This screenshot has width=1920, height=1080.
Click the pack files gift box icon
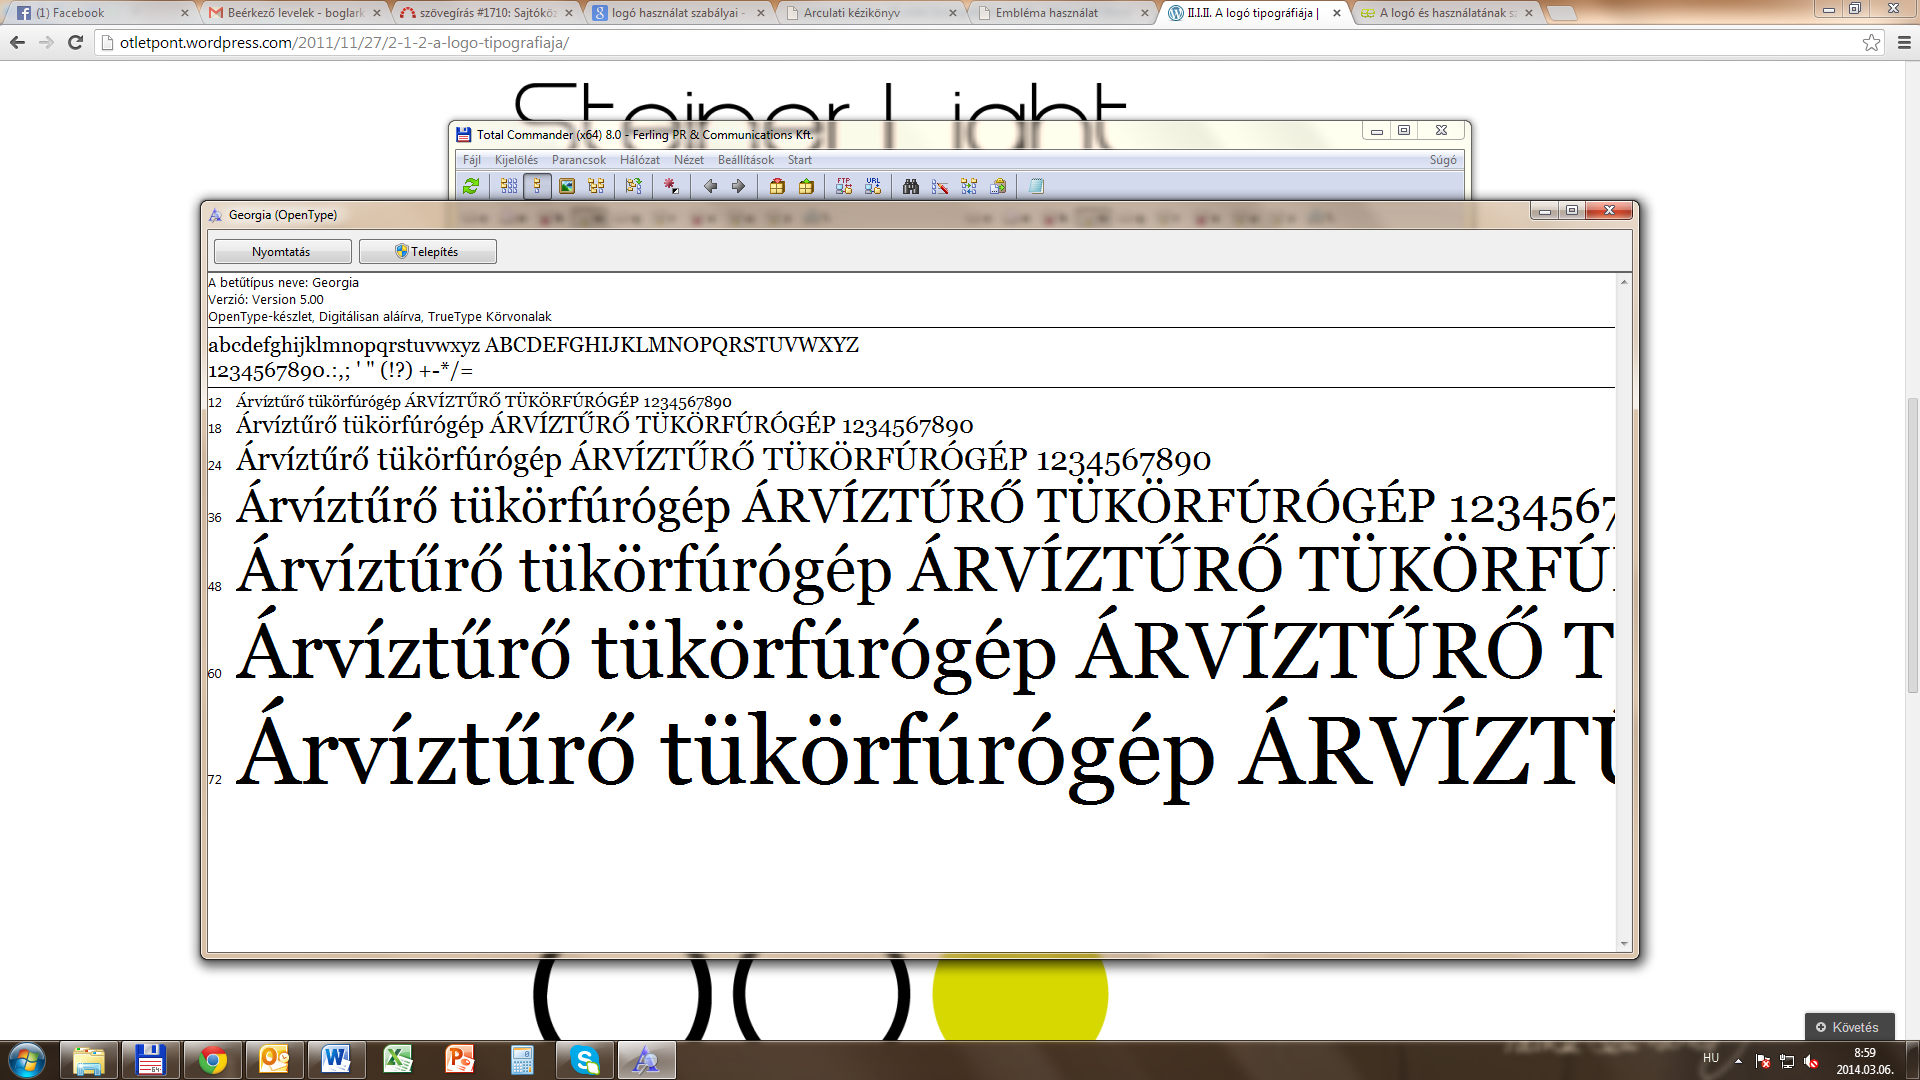(777, 186)
